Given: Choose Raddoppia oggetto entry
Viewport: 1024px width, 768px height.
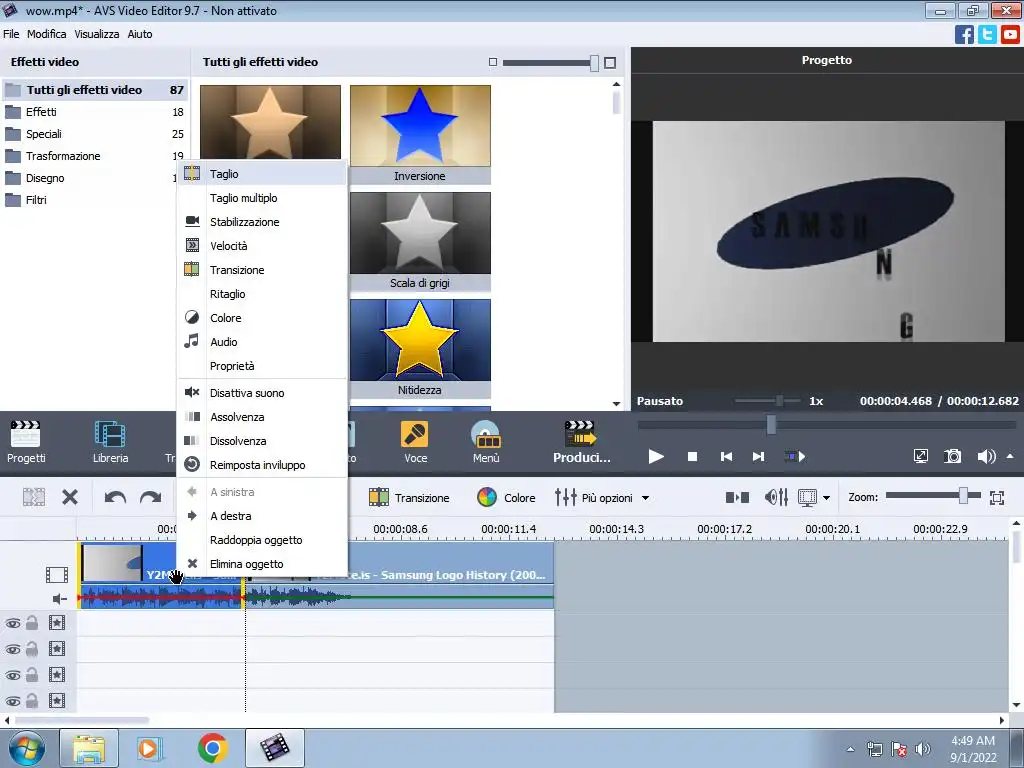Looking at the screenshot, I should pos(262,540).
